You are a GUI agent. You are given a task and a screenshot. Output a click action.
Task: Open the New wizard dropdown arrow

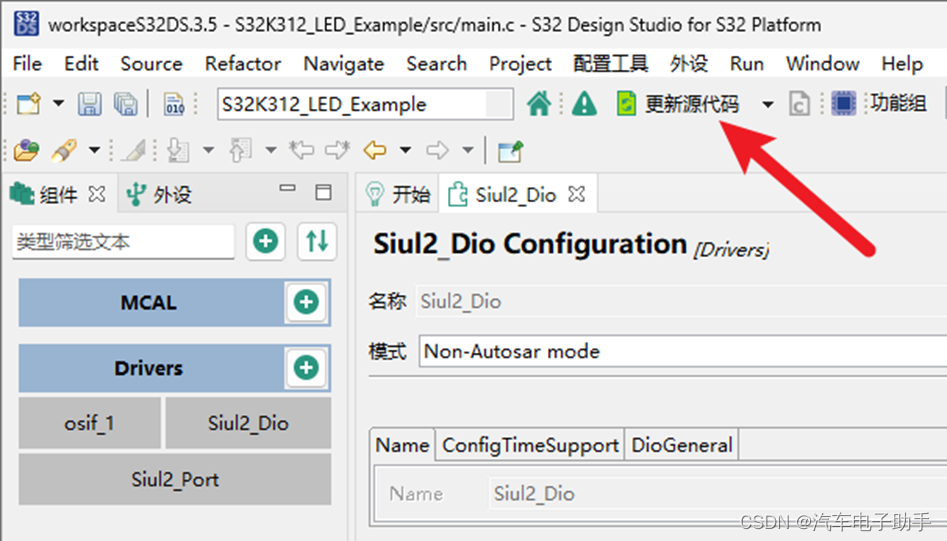coord(58,104)
